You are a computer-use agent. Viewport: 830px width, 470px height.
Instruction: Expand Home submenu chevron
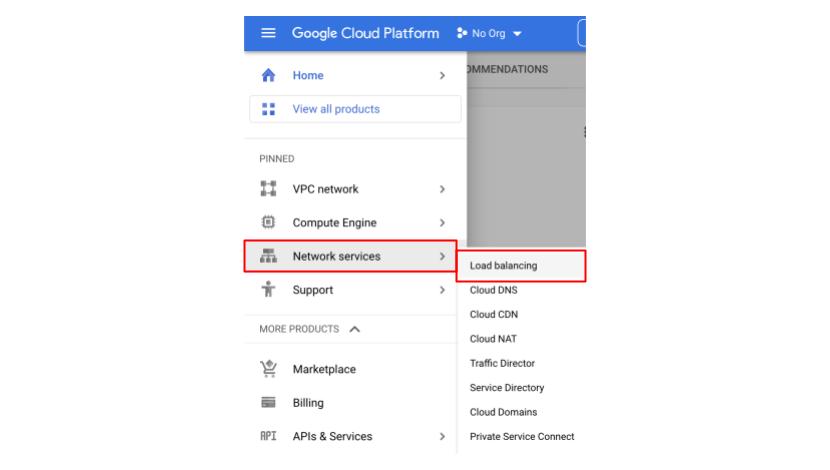442,76
